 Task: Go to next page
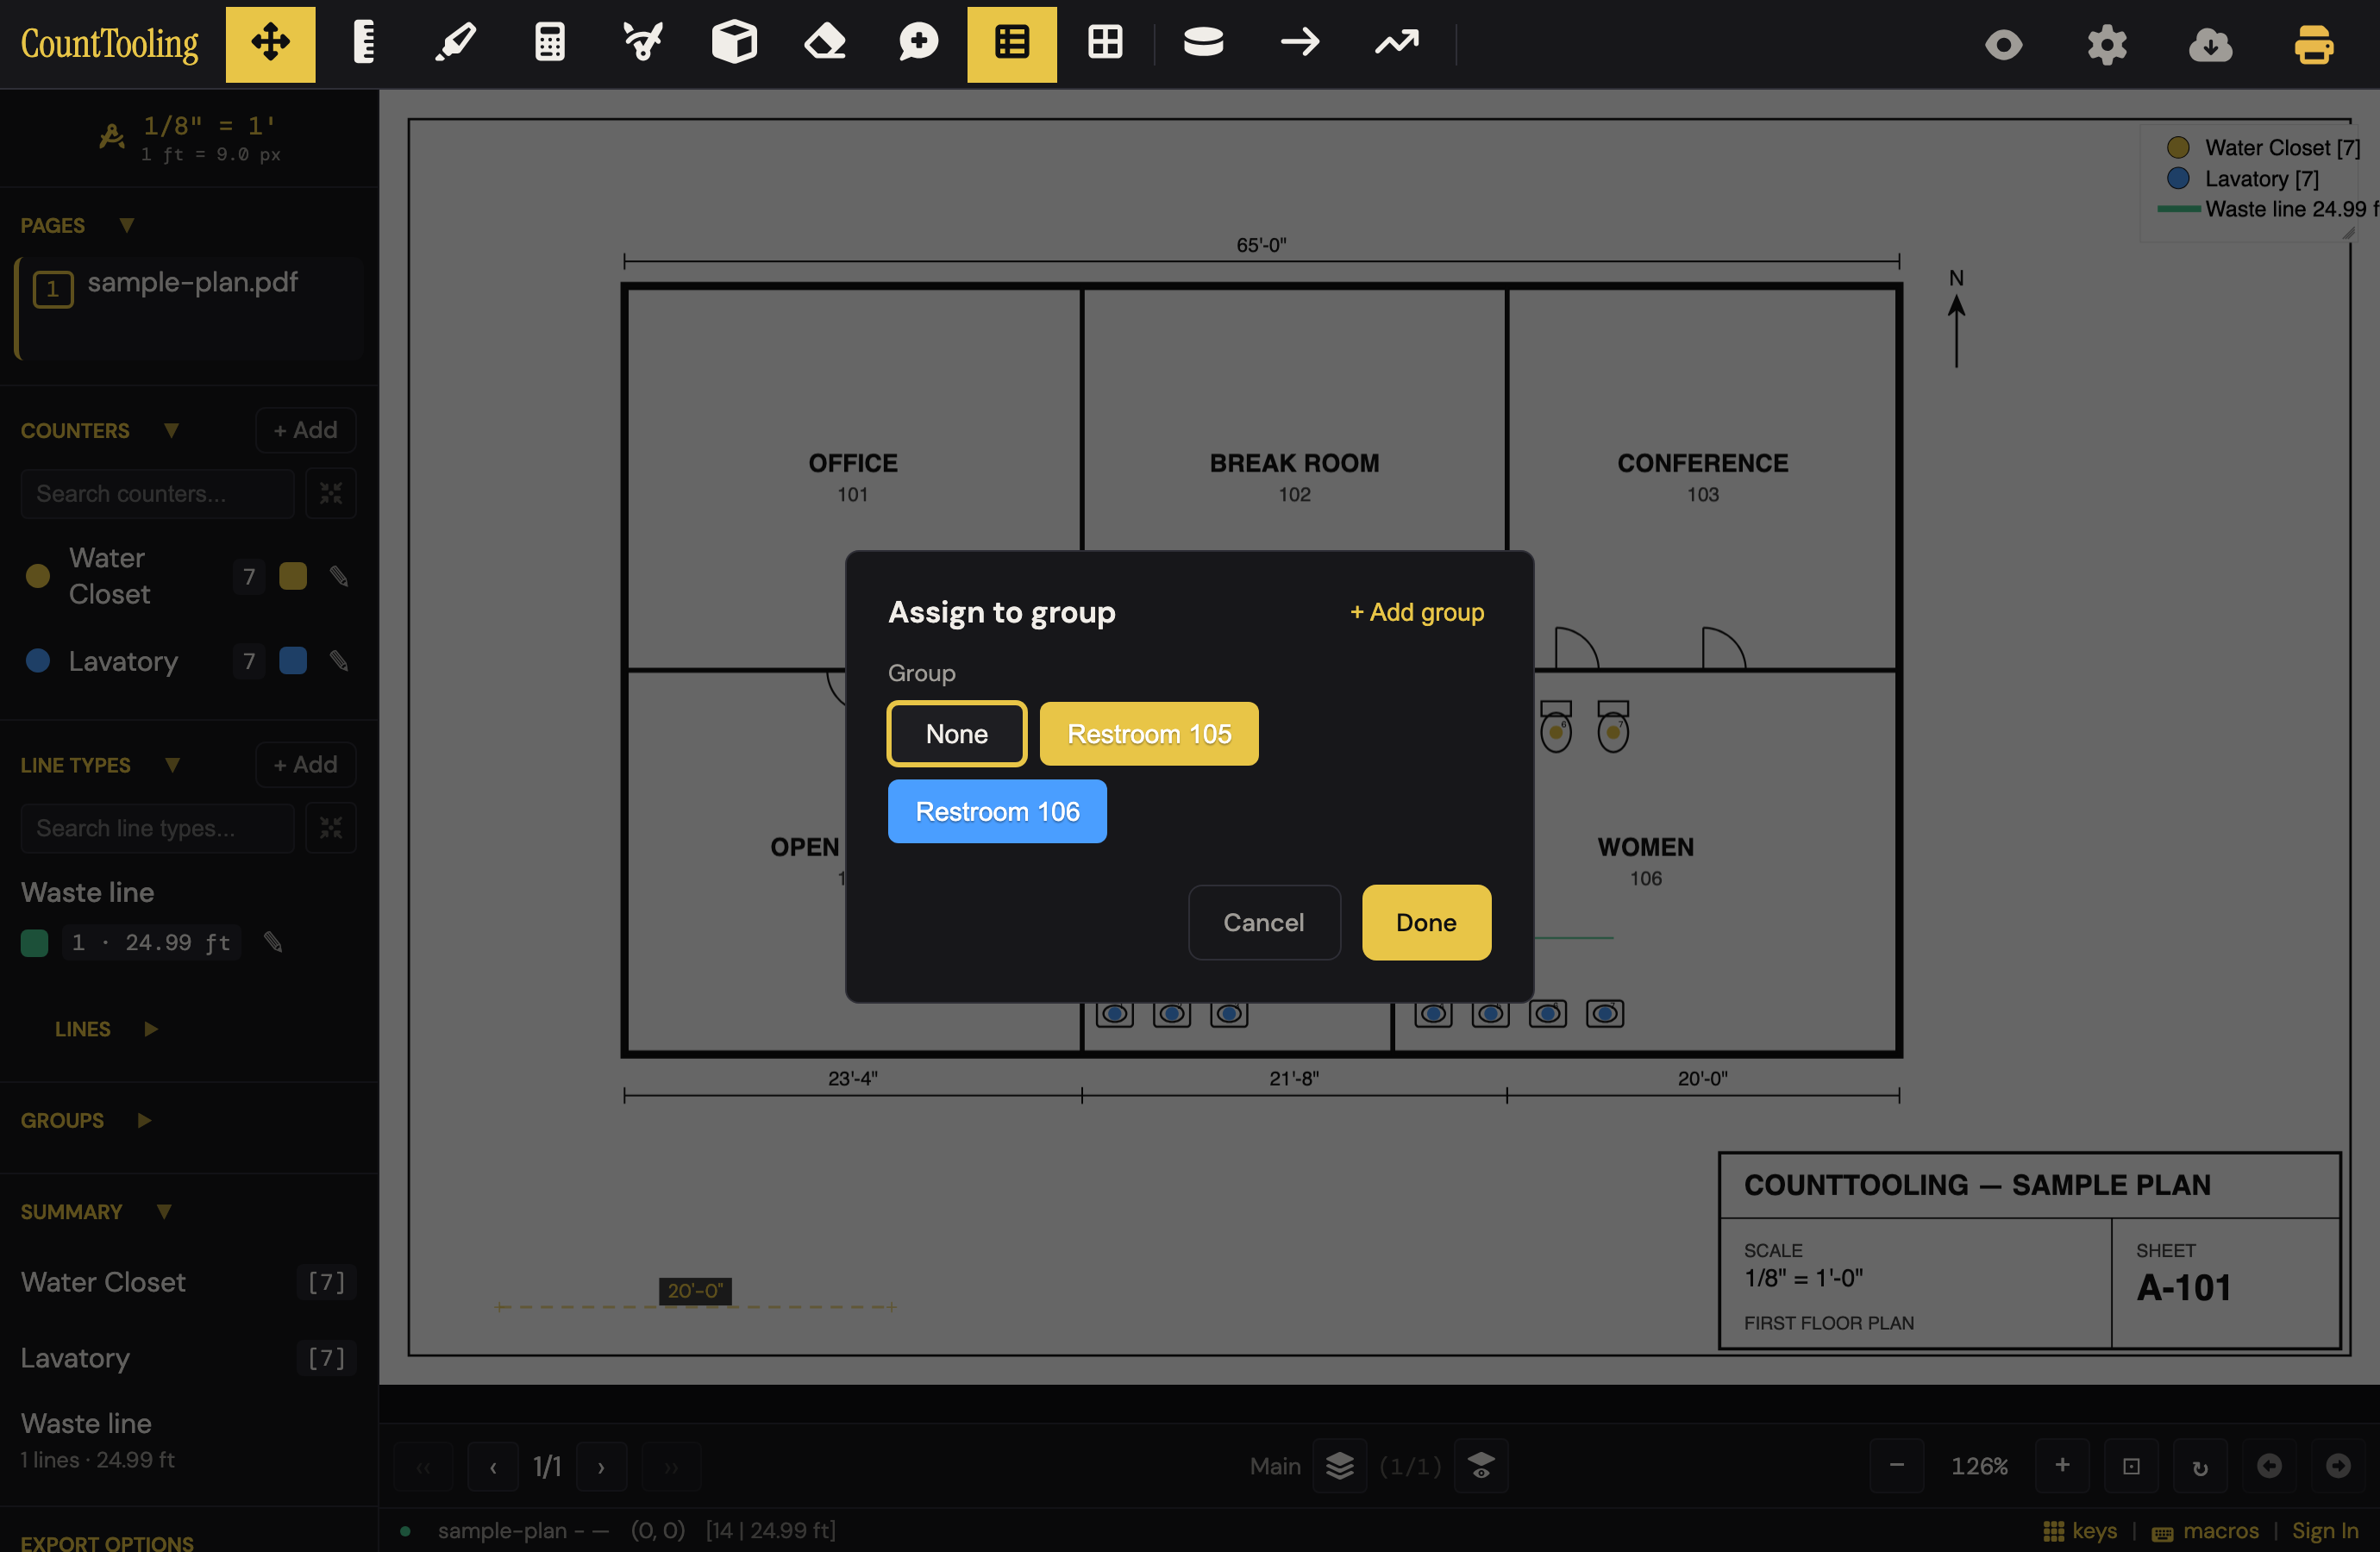tap(601, 1466)
